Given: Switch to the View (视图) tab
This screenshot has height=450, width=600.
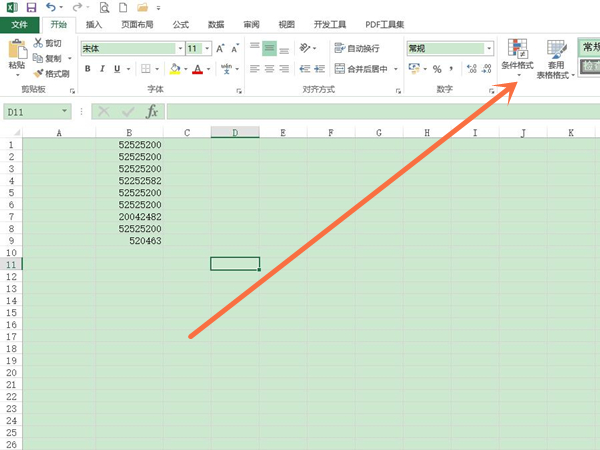Looking at the screenshot, I should (x=287, y=25).
